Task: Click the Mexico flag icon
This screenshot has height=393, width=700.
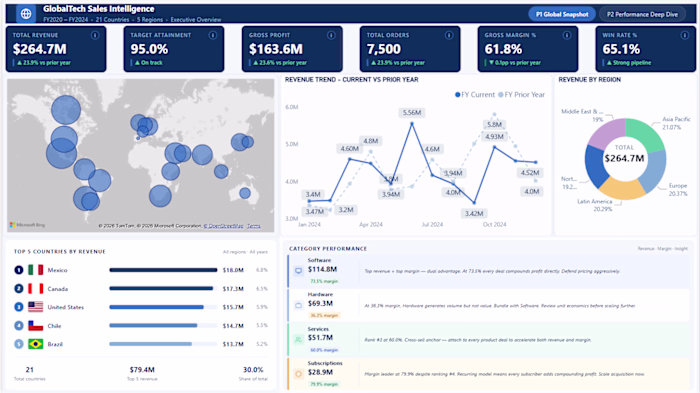Action: (36, 270)
